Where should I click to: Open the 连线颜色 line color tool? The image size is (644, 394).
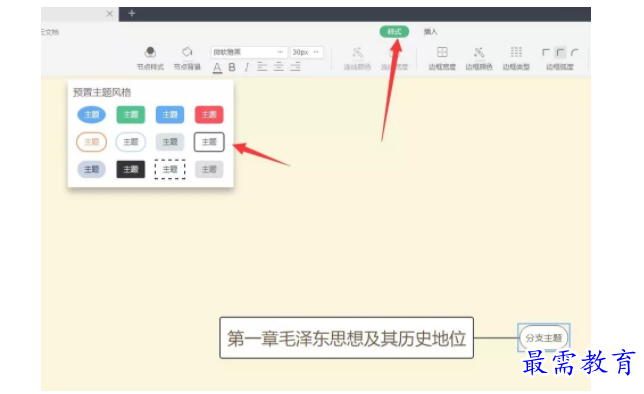(357, 58)
